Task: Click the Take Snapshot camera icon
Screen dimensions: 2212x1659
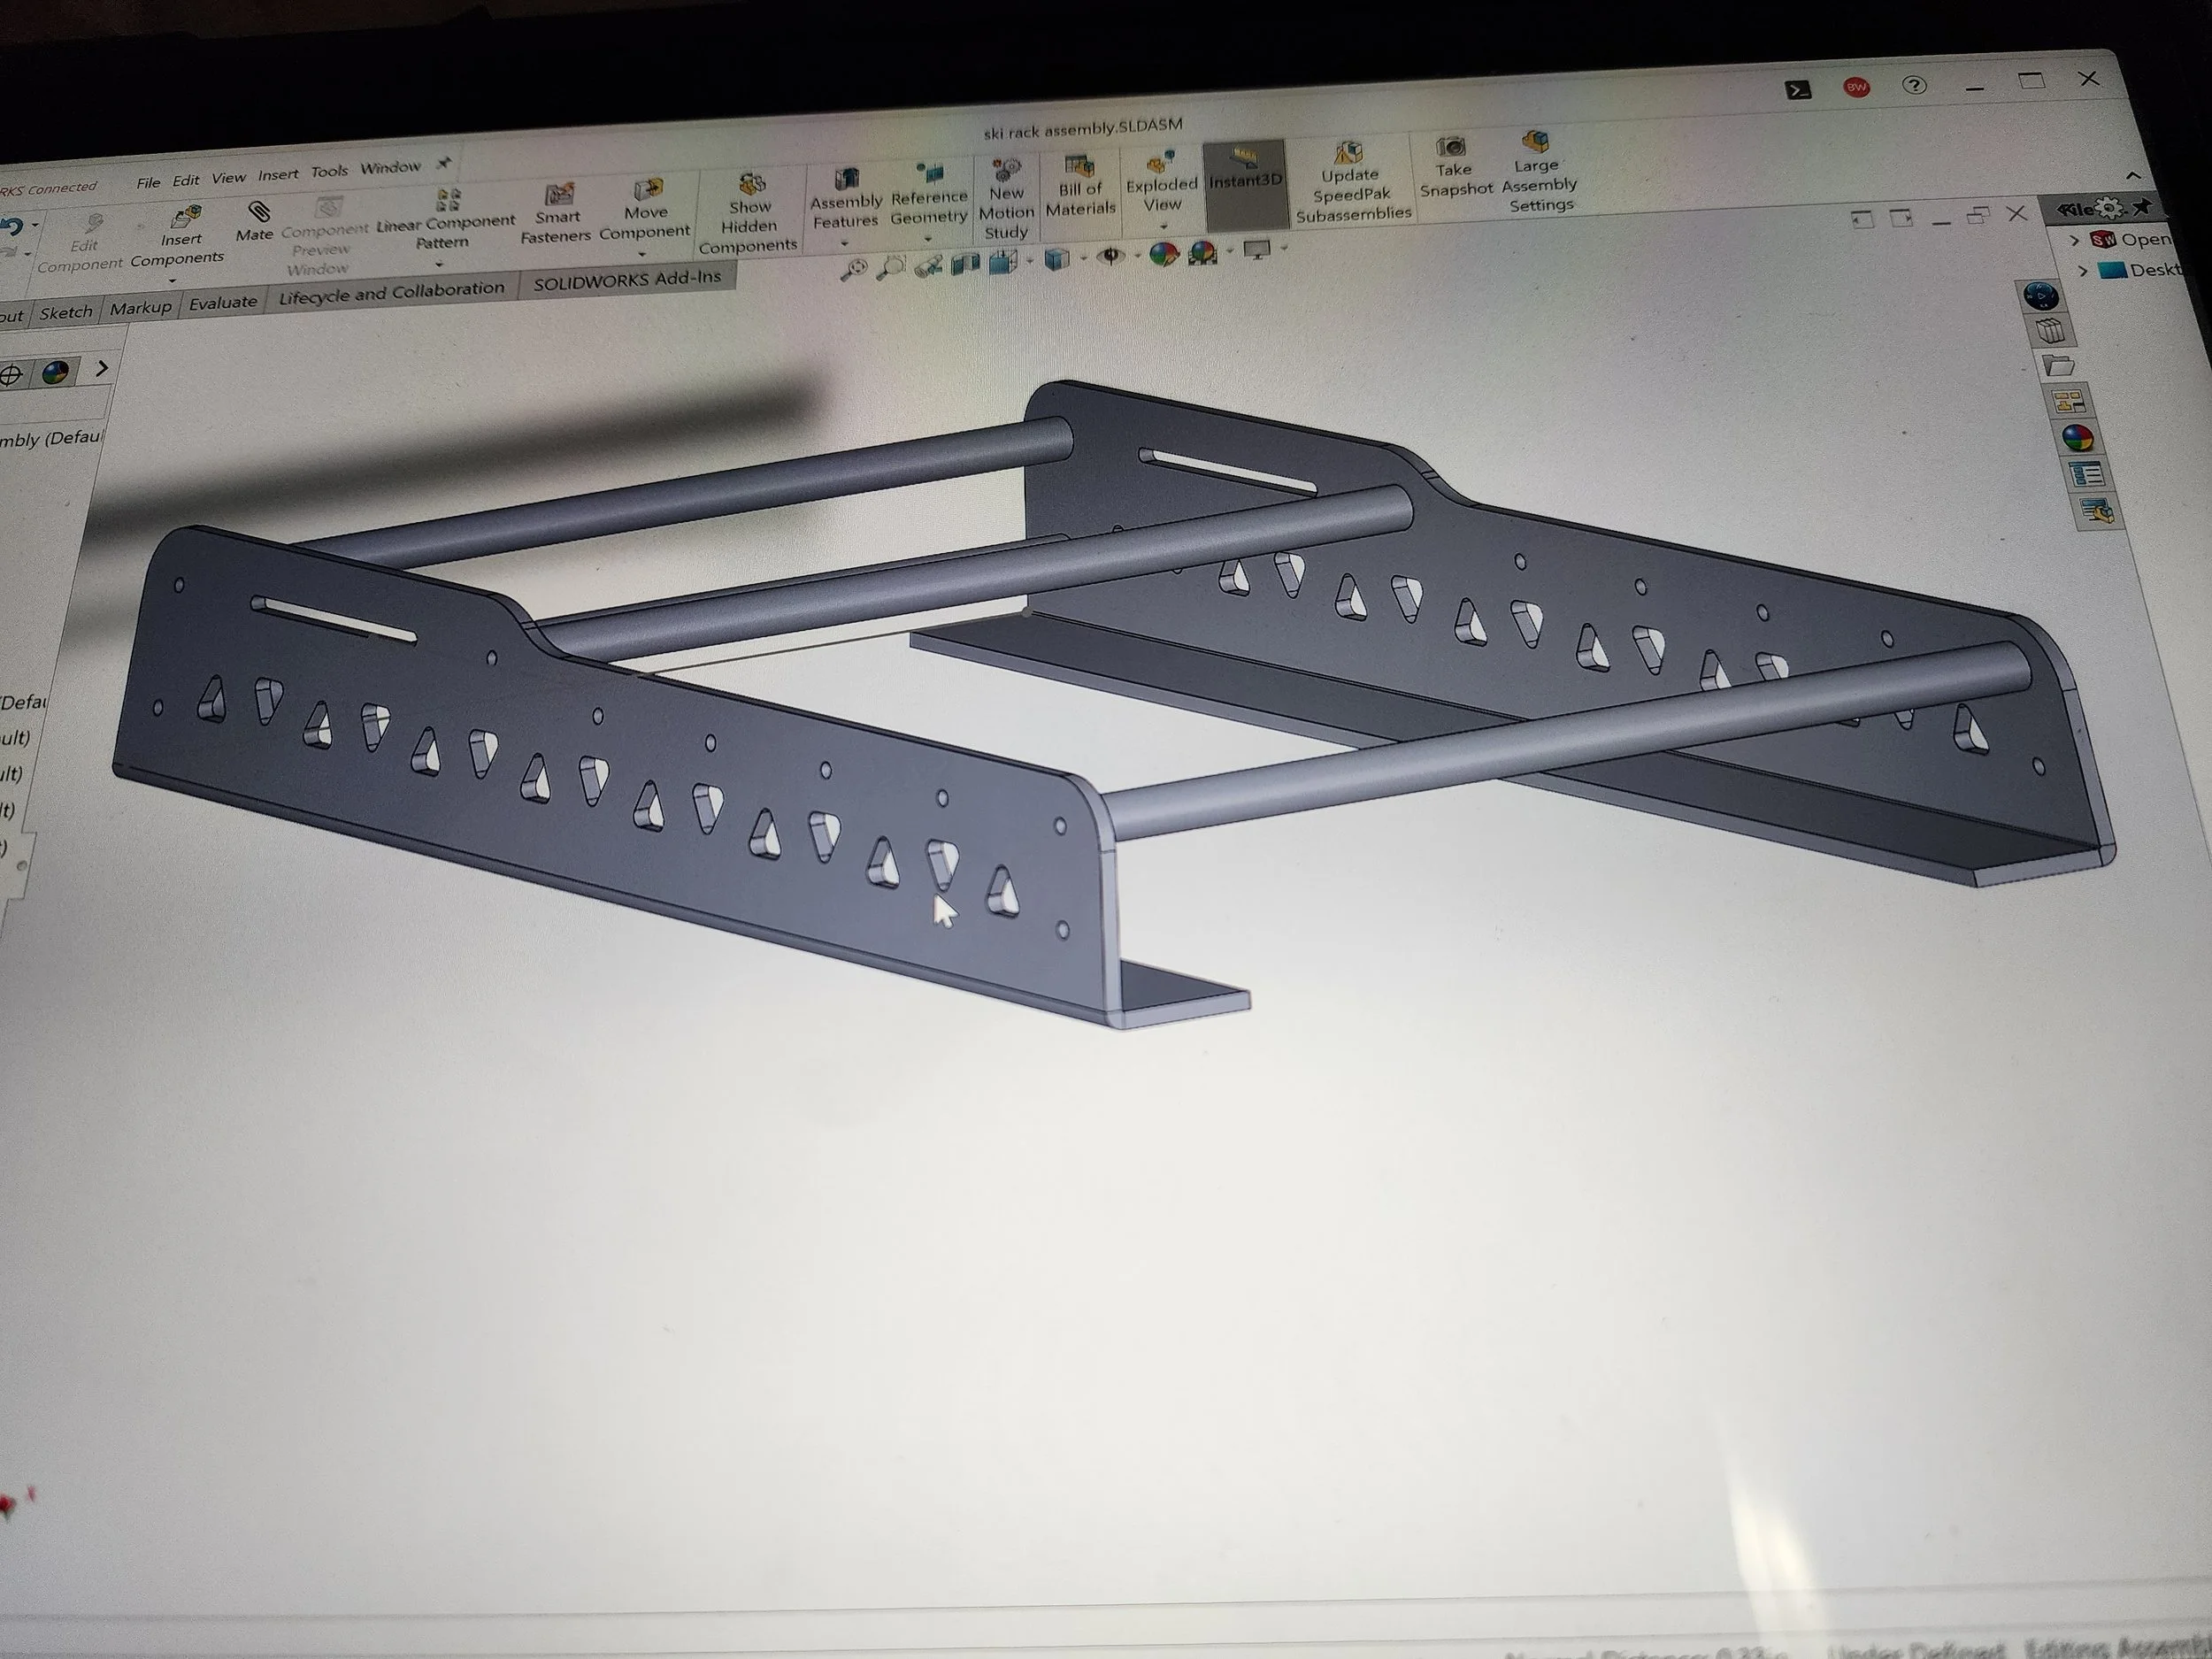Action: (1451, 148)
